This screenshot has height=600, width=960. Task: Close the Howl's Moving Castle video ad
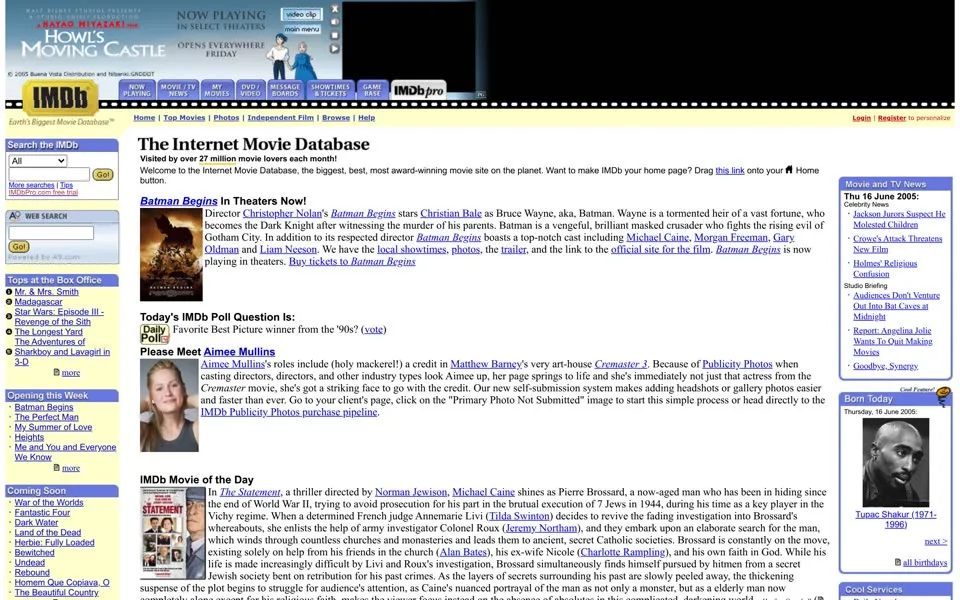click(334, 9)
